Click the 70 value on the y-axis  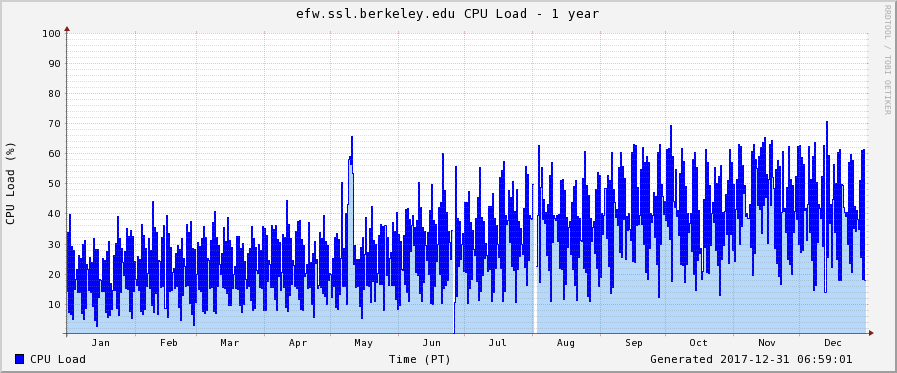[55, 124]
